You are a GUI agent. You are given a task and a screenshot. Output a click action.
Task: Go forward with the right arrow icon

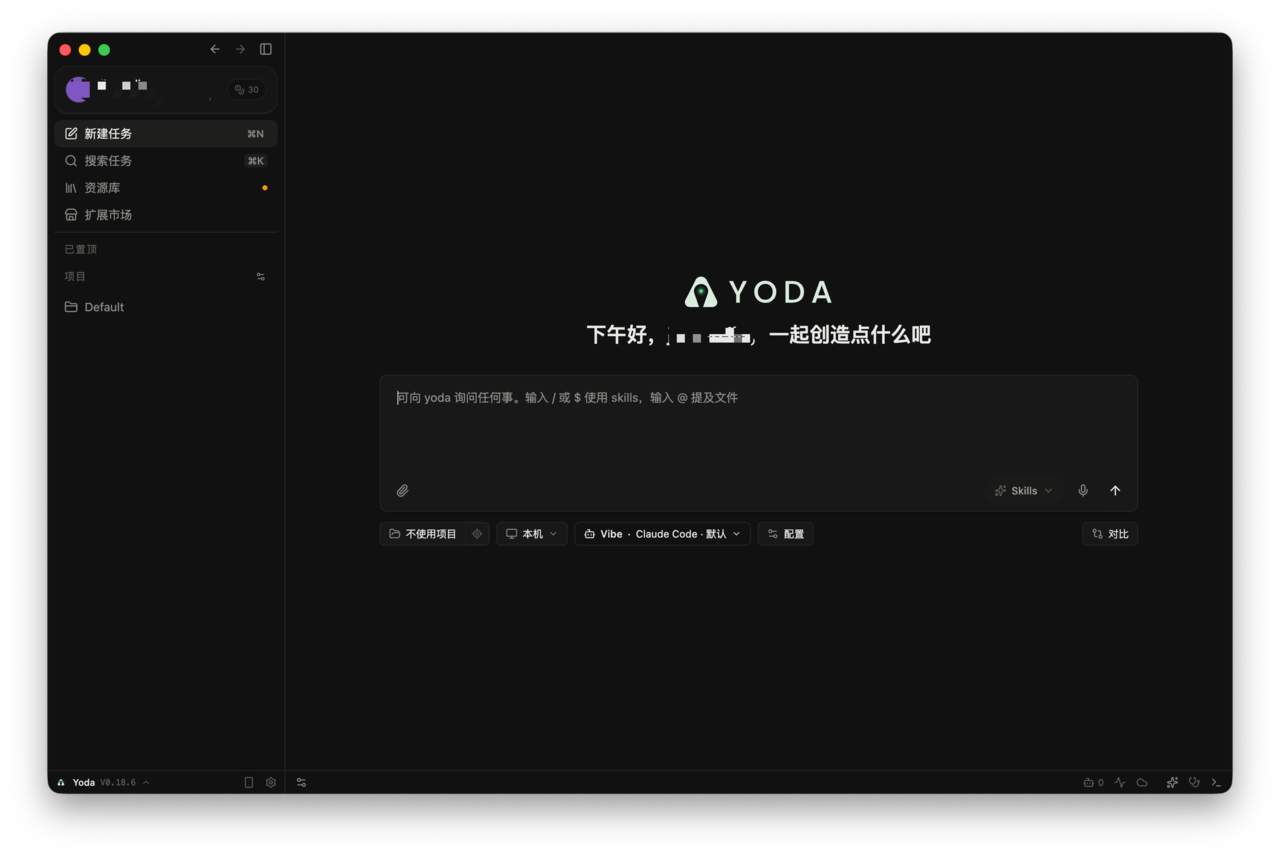pyautogui.click(x=240, y=49)
